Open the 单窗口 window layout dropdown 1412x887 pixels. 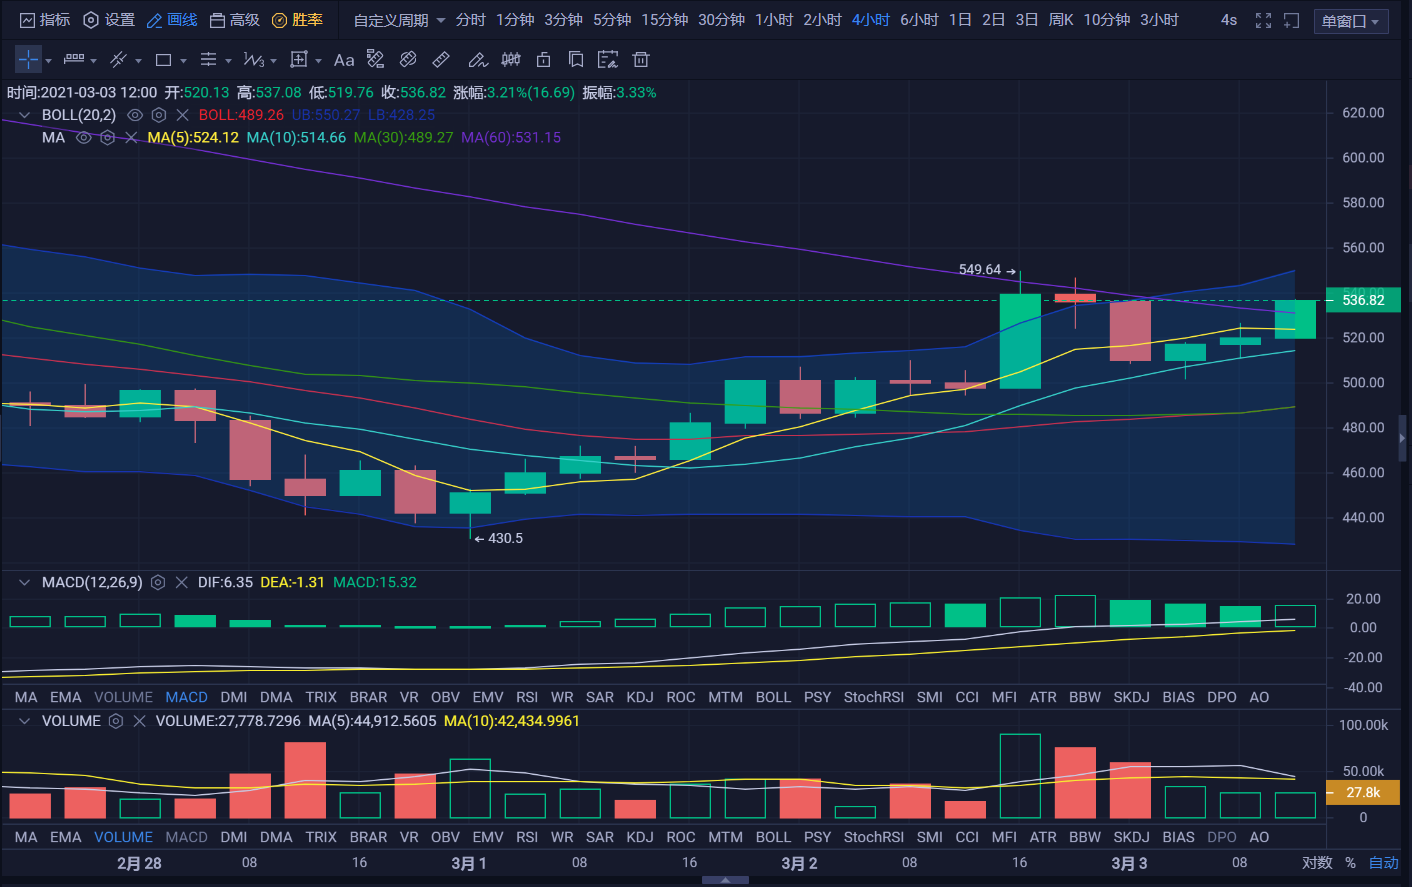click(1350, 21)
